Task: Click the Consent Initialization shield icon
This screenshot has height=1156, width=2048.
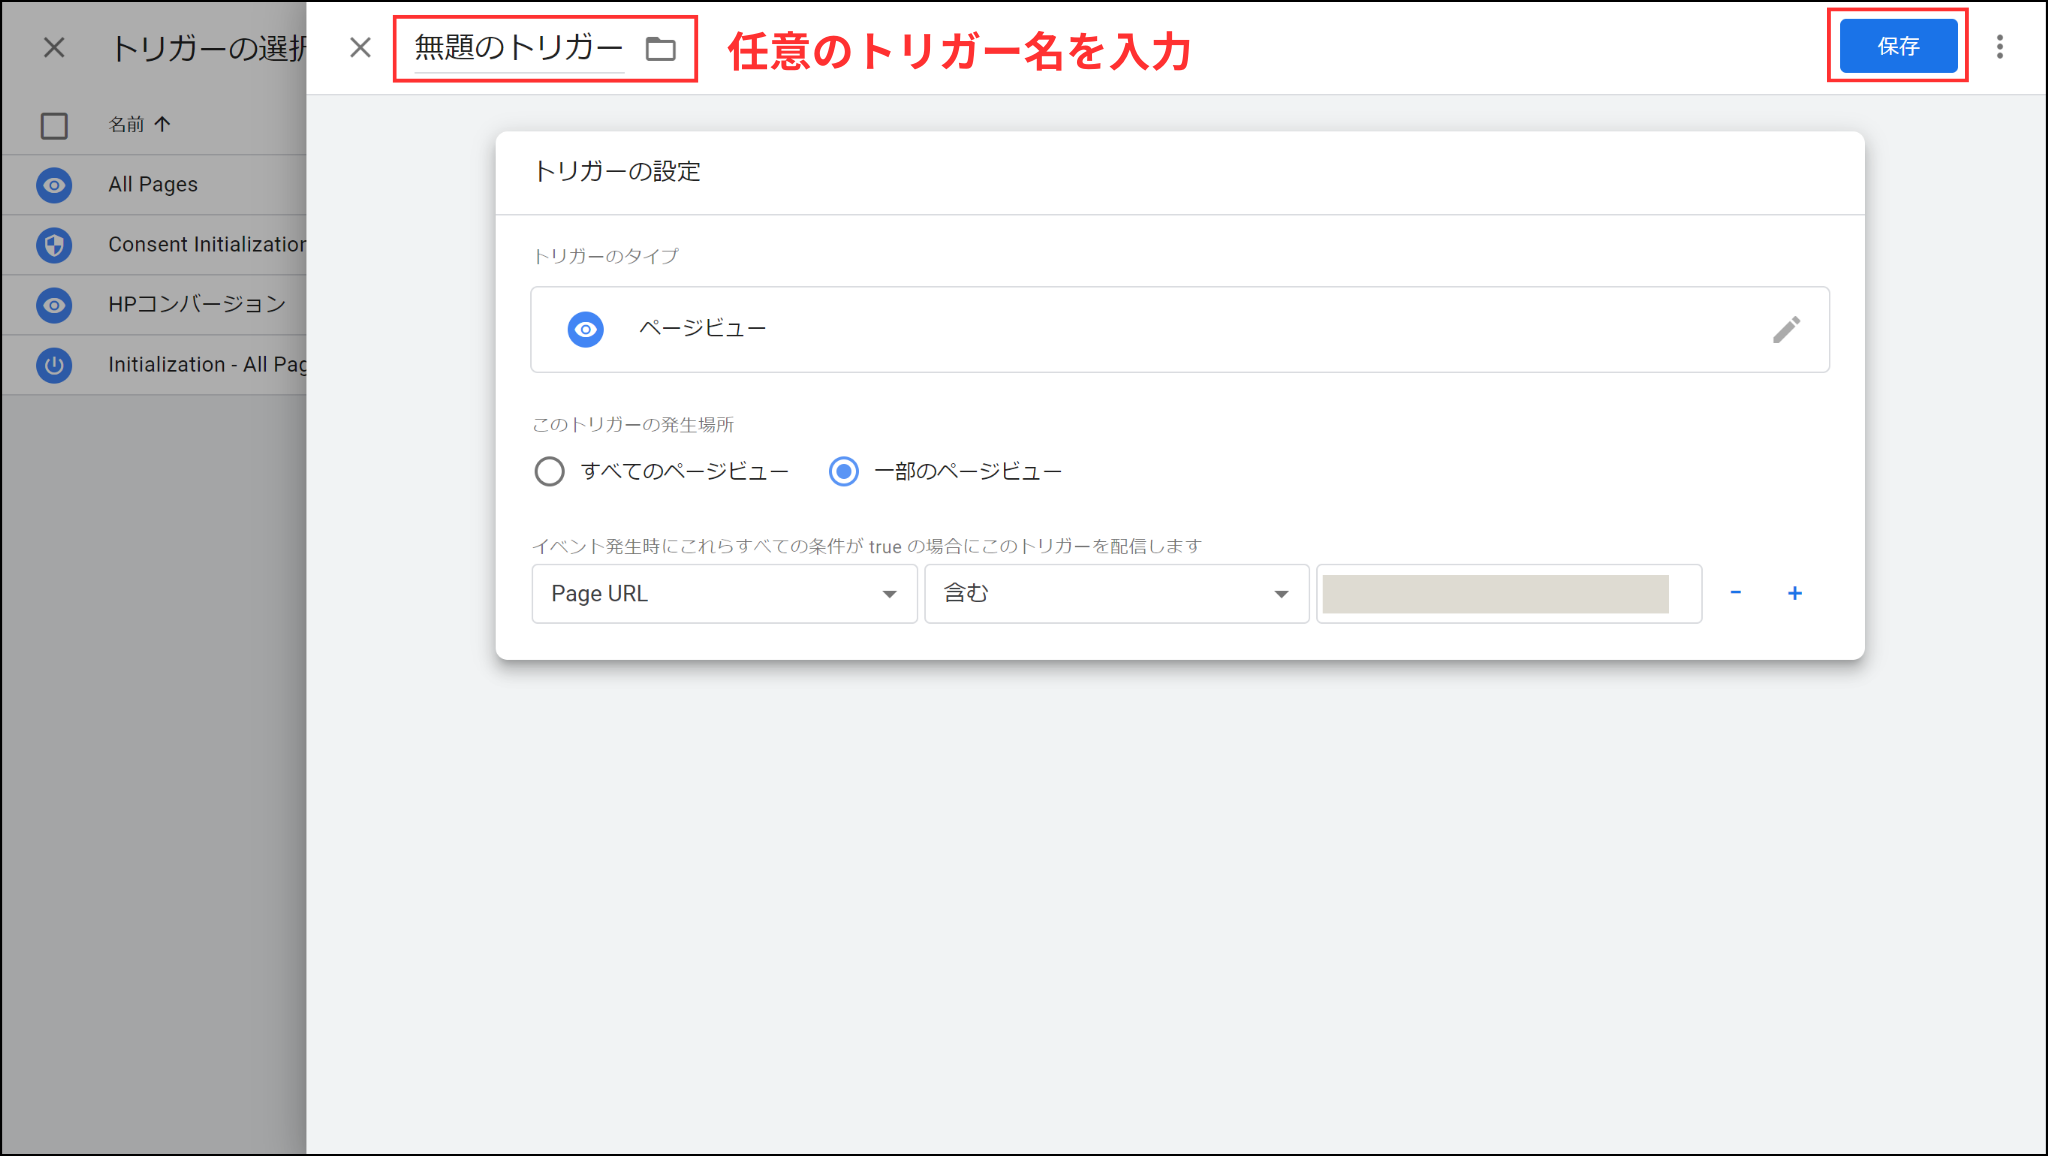Action: [54, 245]
